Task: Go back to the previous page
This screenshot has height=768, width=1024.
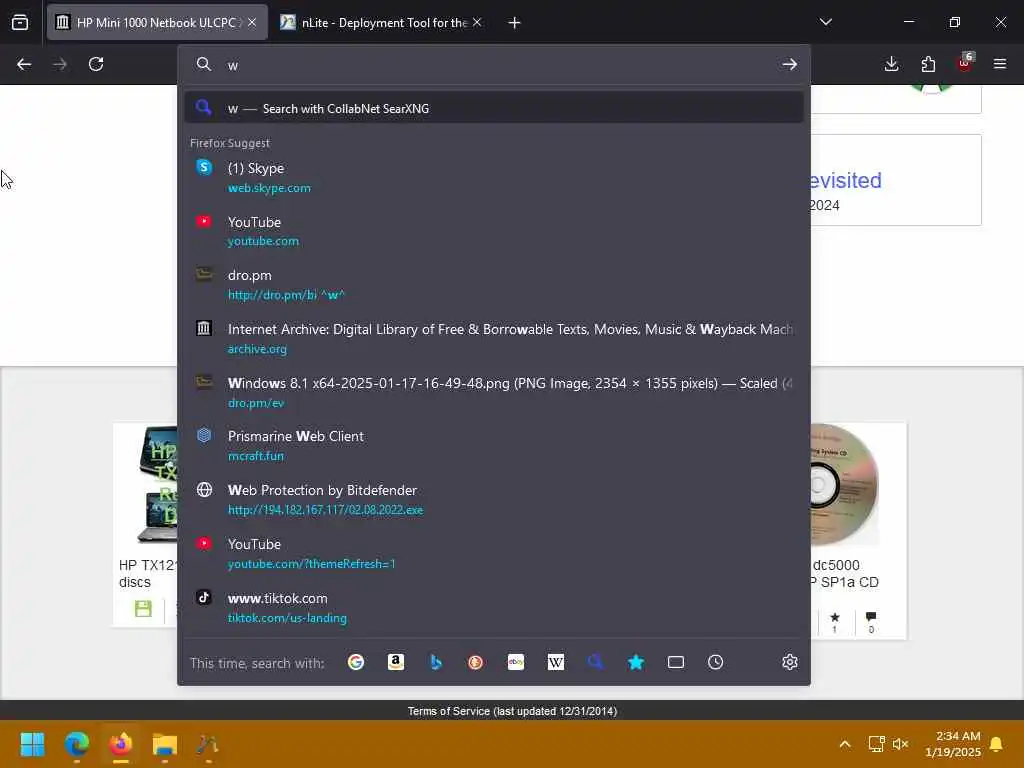Action: (24, 64)
